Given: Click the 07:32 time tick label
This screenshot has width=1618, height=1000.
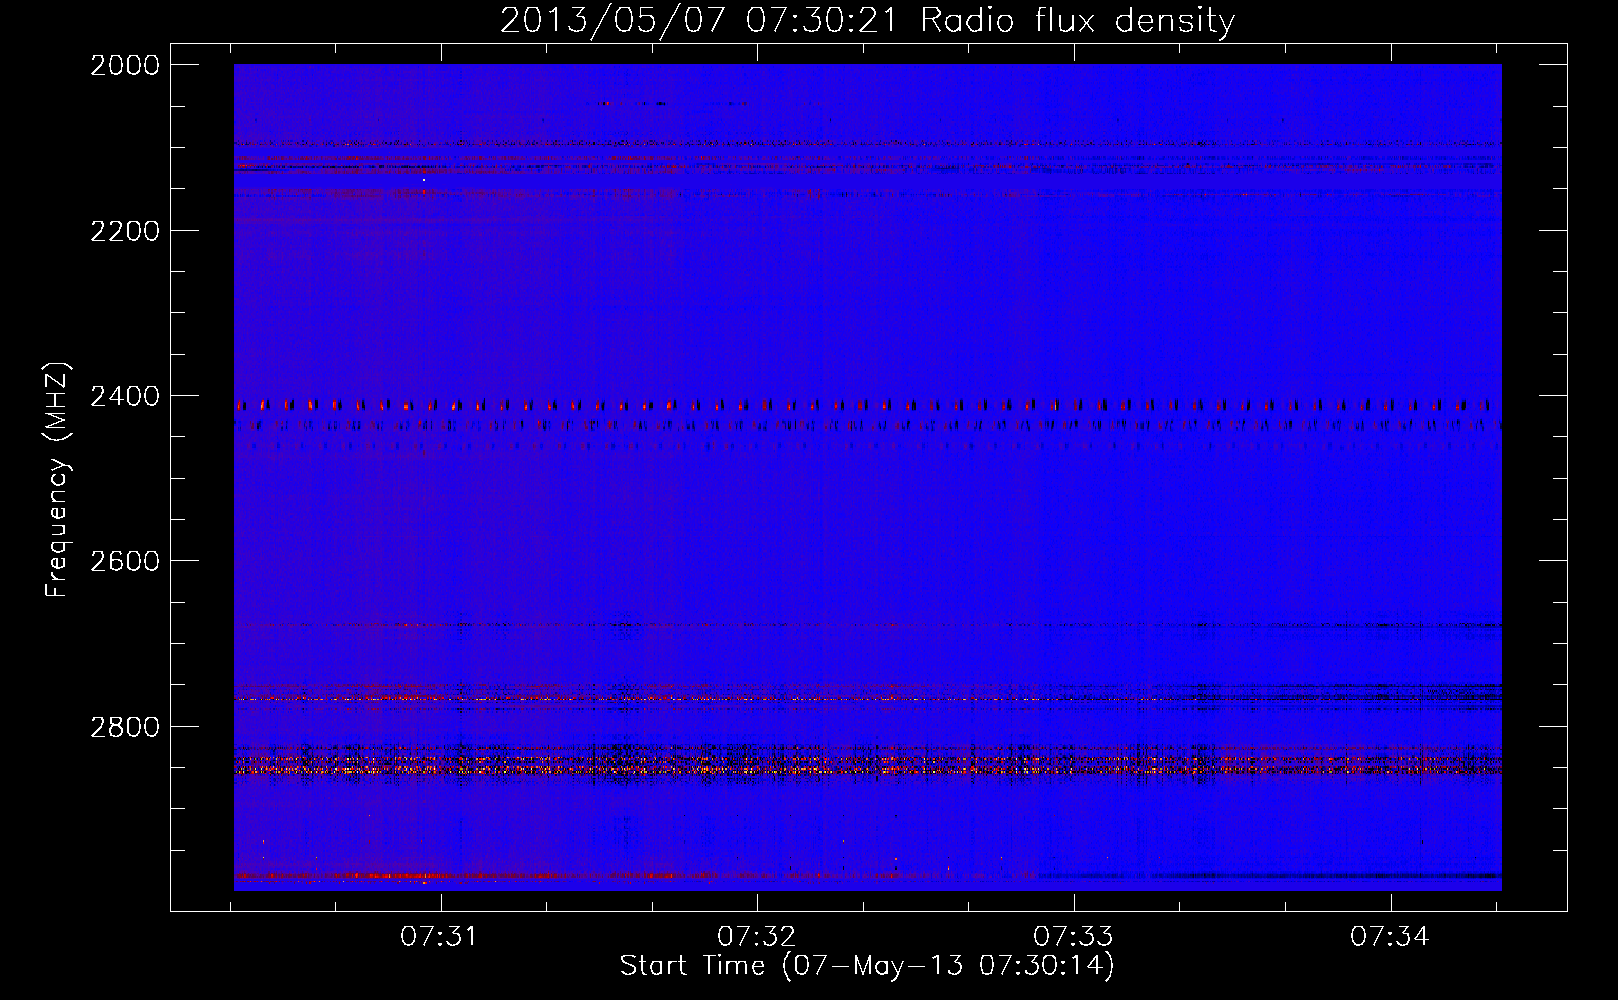Looking at the screenshot, I should pos(757,937).
